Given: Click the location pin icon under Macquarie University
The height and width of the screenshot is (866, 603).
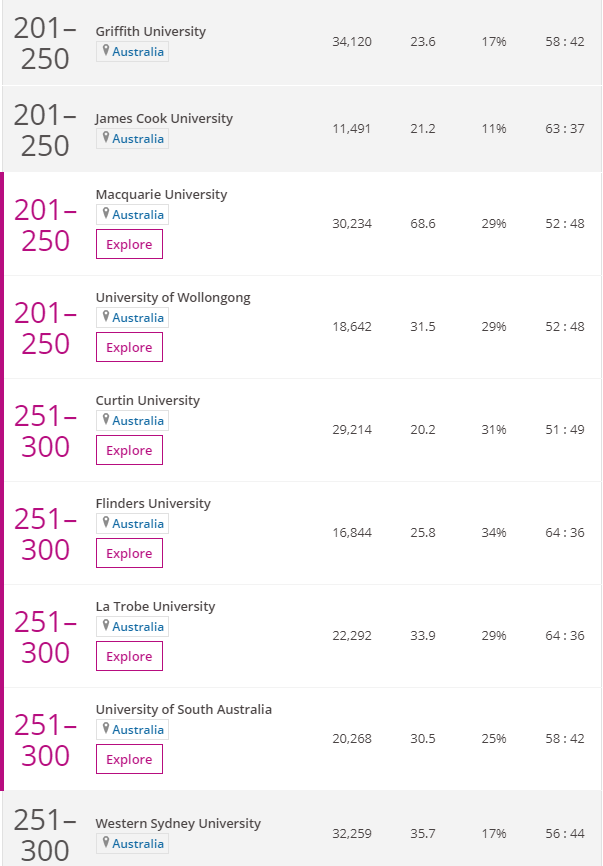Looking at the screenshot, I should click(105, 214).
